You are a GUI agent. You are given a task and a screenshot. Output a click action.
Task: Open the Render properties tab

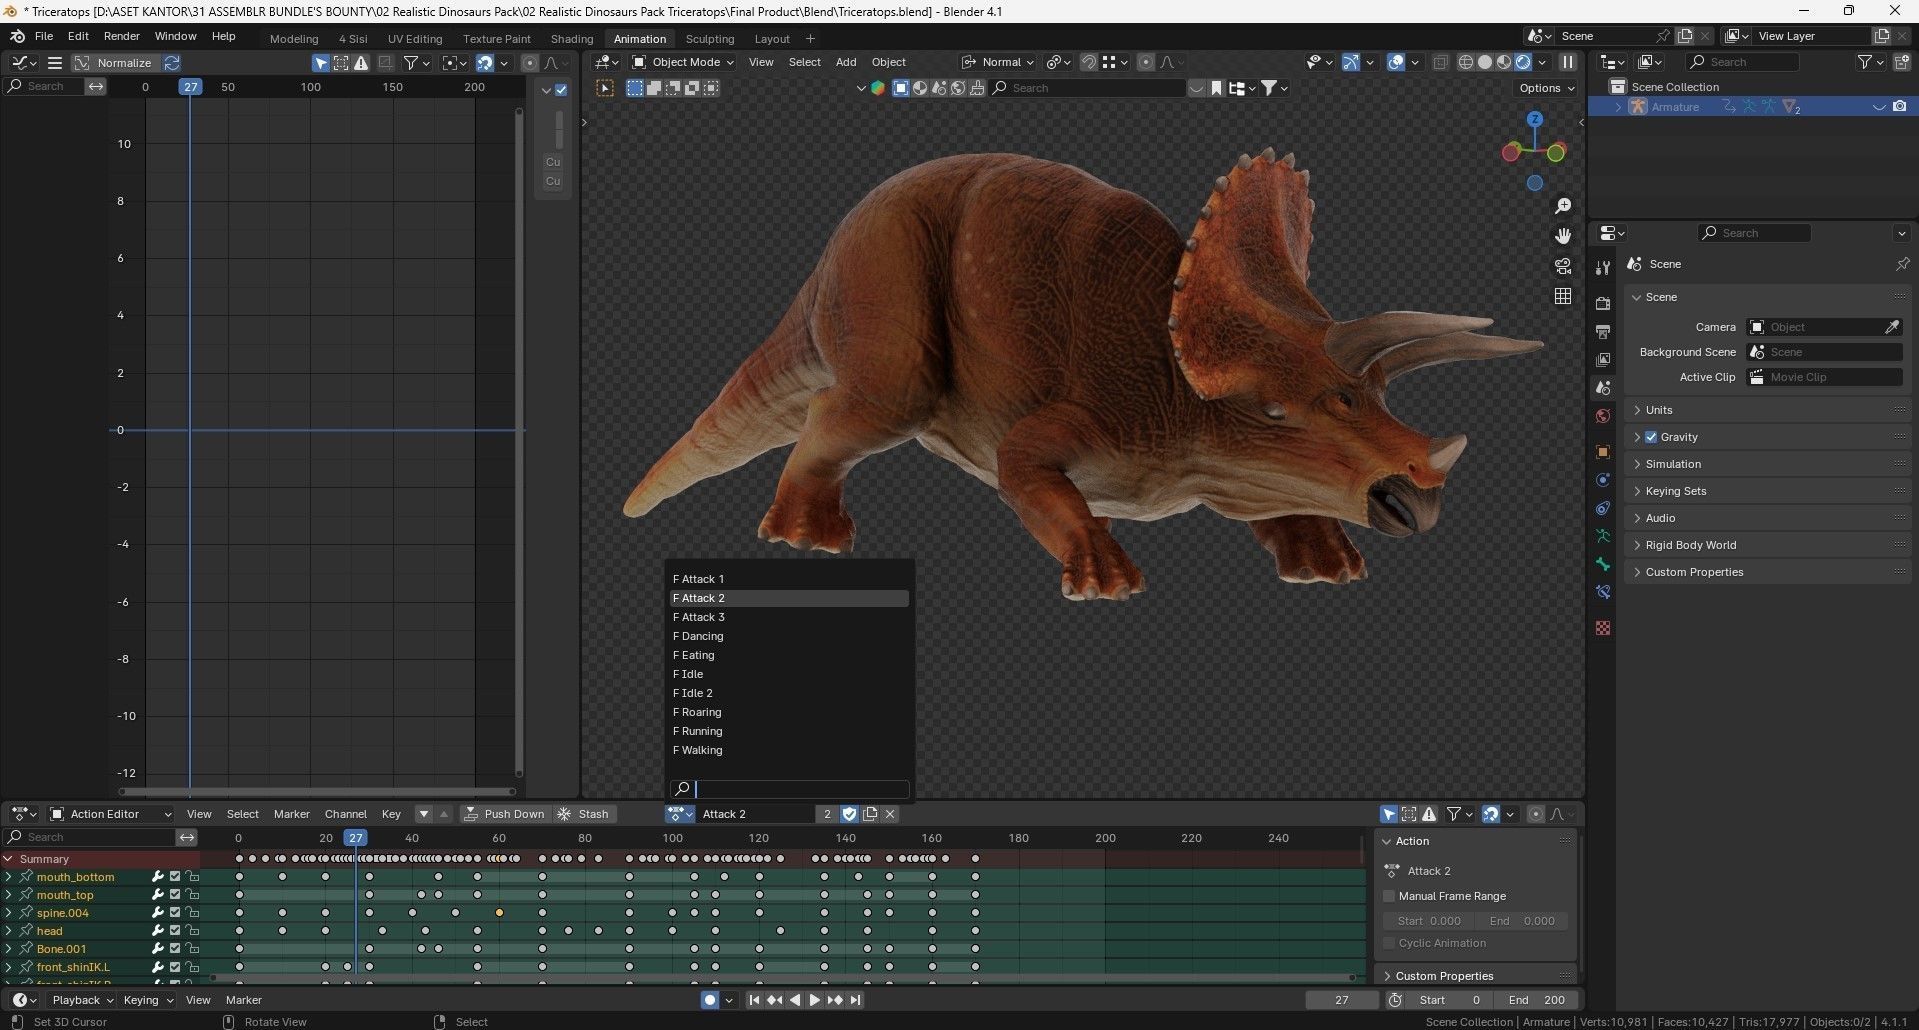click(x=1603, y=304)
